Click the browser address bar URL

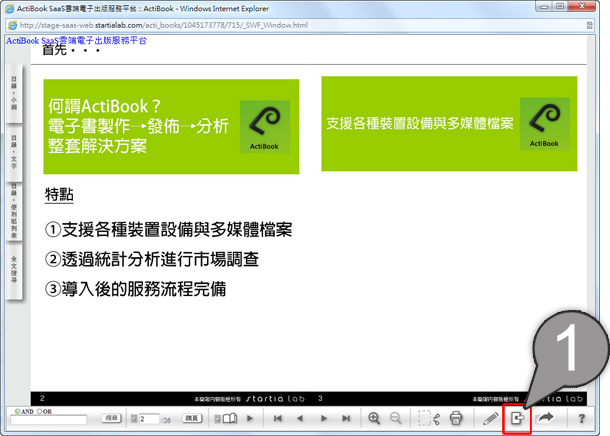(163, 25)
